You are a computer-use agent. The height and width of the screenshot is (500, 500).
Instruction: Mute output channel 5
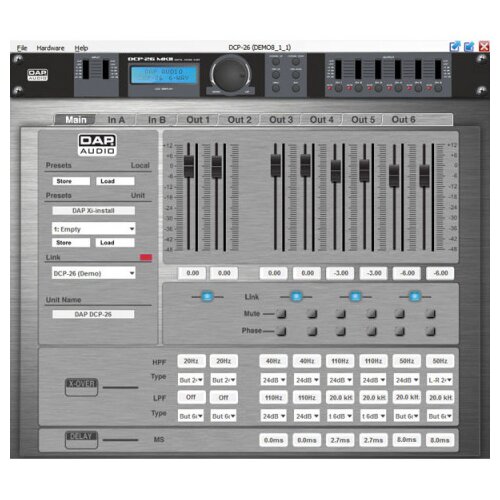(x=400, y=314)
